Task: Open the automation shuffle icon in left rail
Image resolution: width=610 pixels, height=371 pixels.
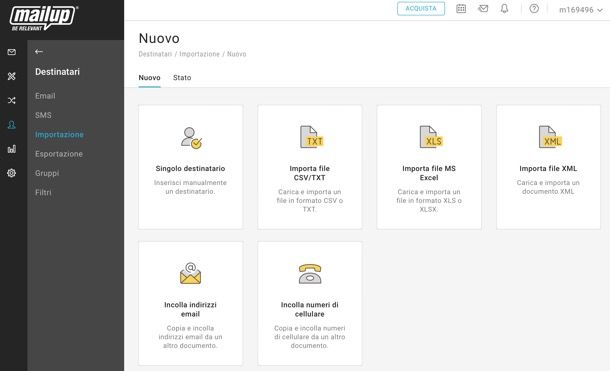Action: (12, 100)
